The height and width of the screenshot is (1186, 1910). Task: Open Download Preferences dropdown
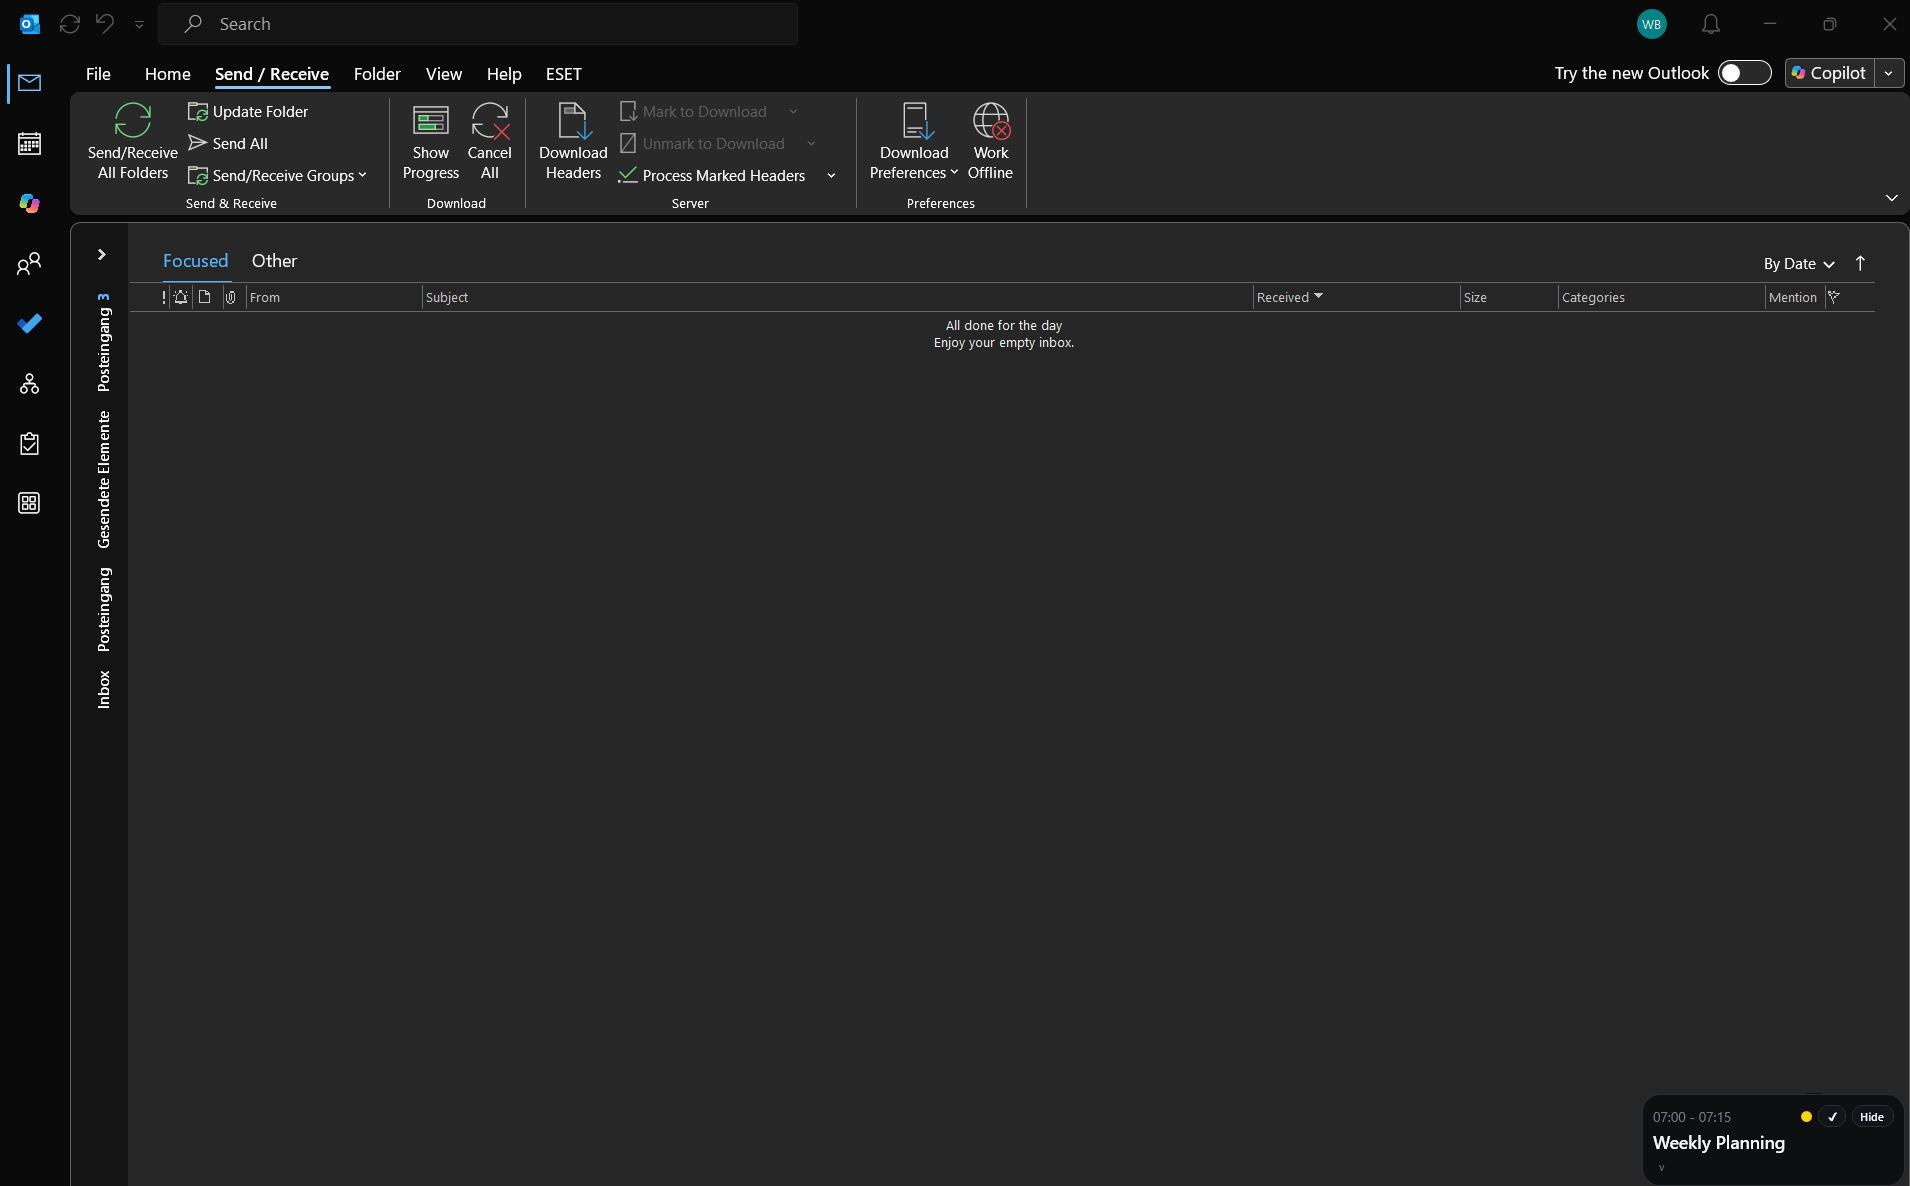point(914,142)
